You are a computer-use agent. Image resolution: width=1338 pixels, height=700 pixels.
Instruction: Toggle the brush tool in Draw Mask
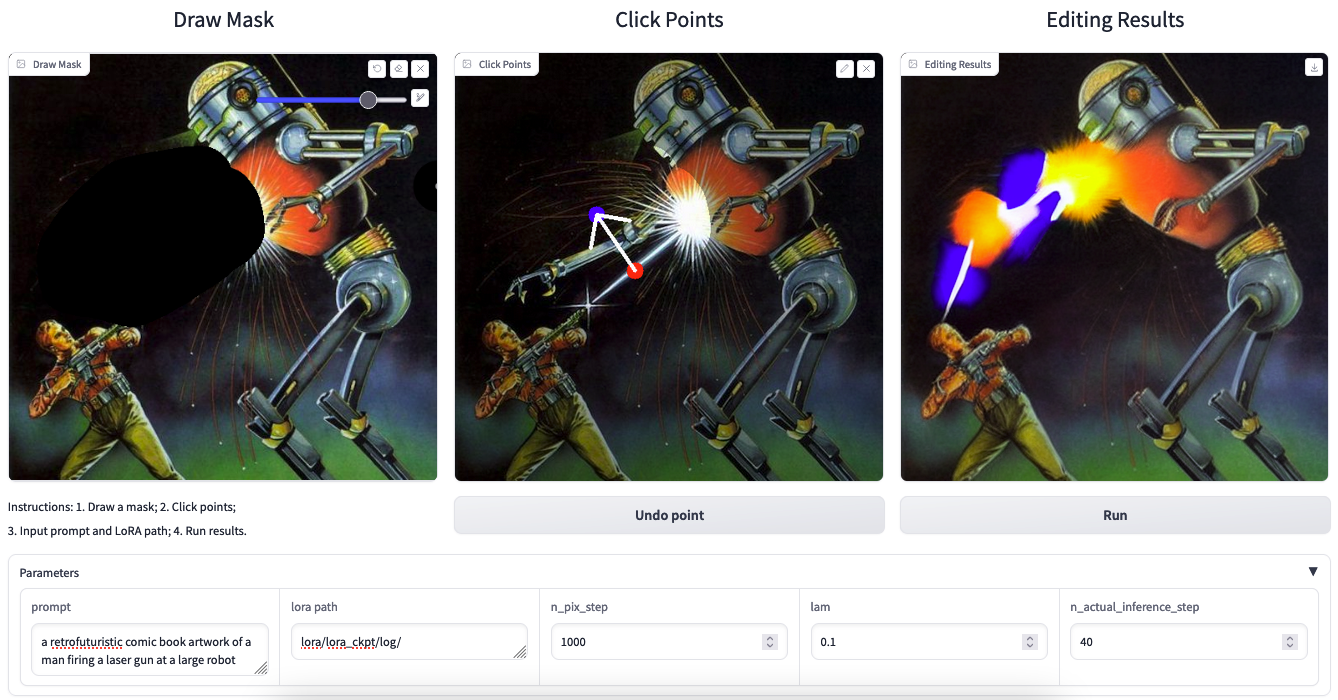click(x=420, y=98)
